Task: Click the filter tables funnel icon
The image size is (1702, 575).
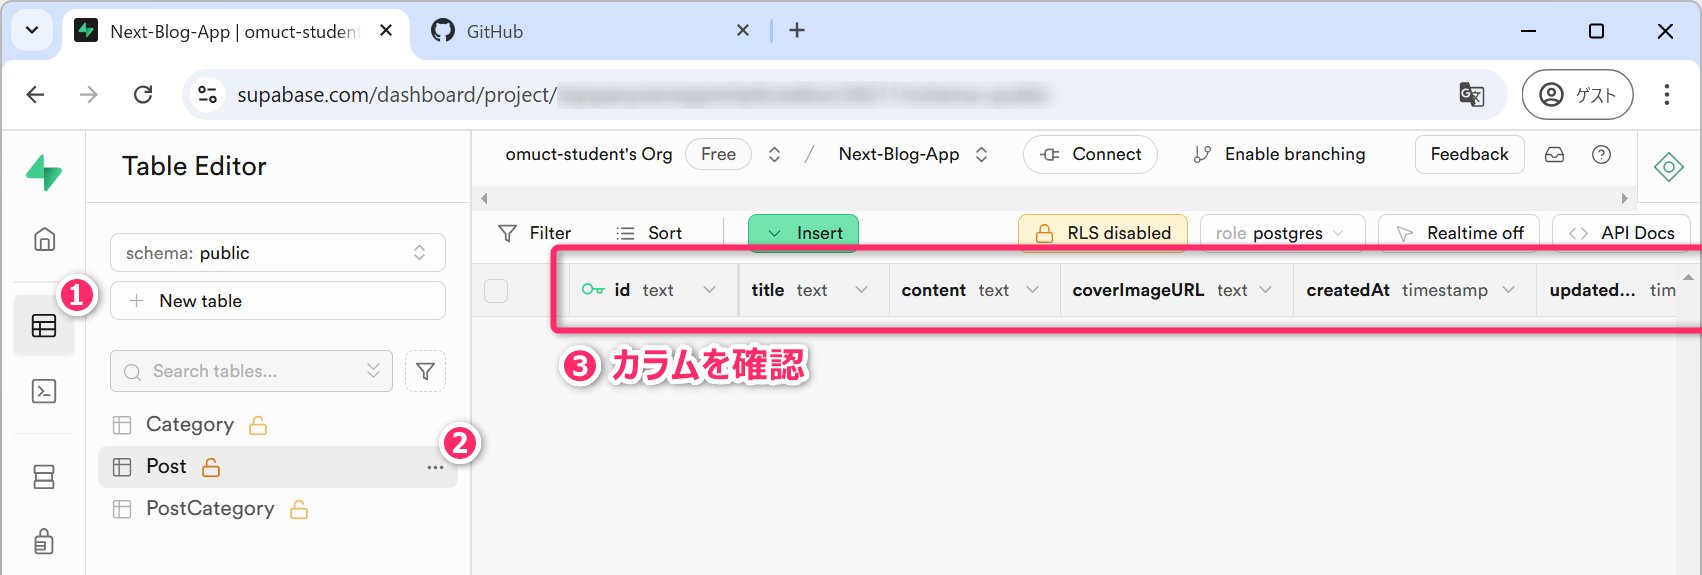Action: click(x=425, y=371)
